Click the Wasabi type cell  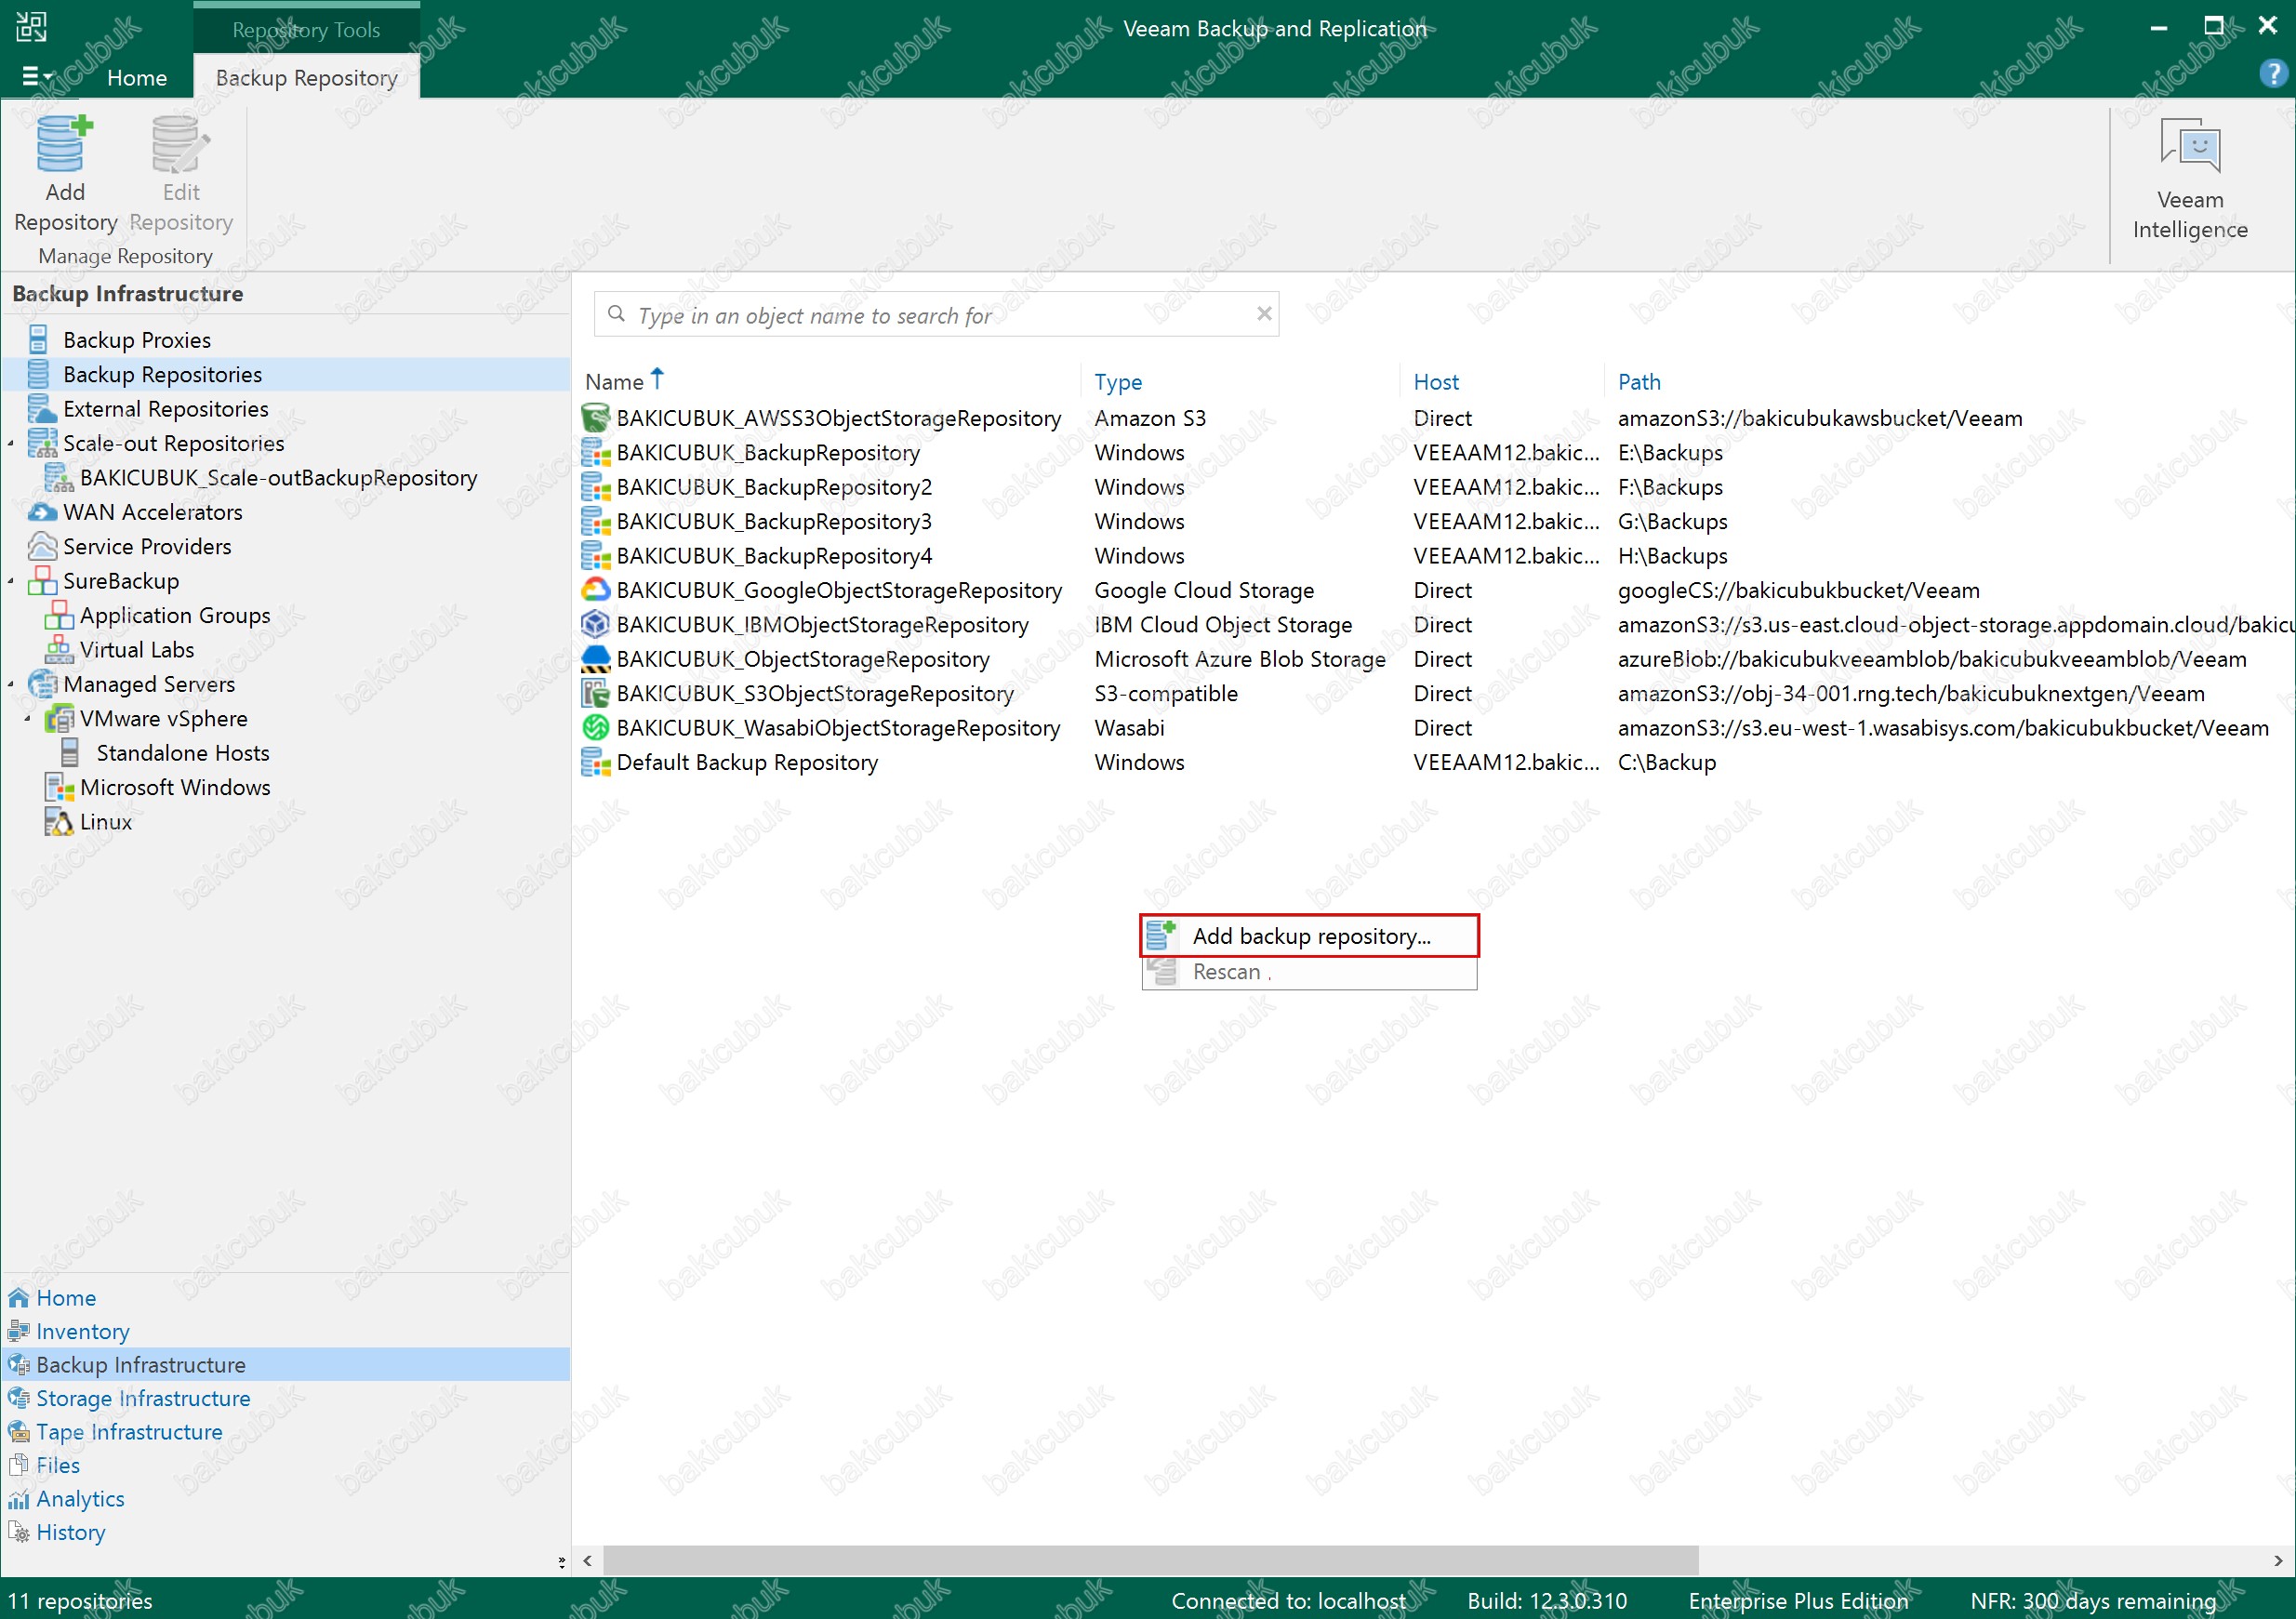click(x=1129, y=727)
